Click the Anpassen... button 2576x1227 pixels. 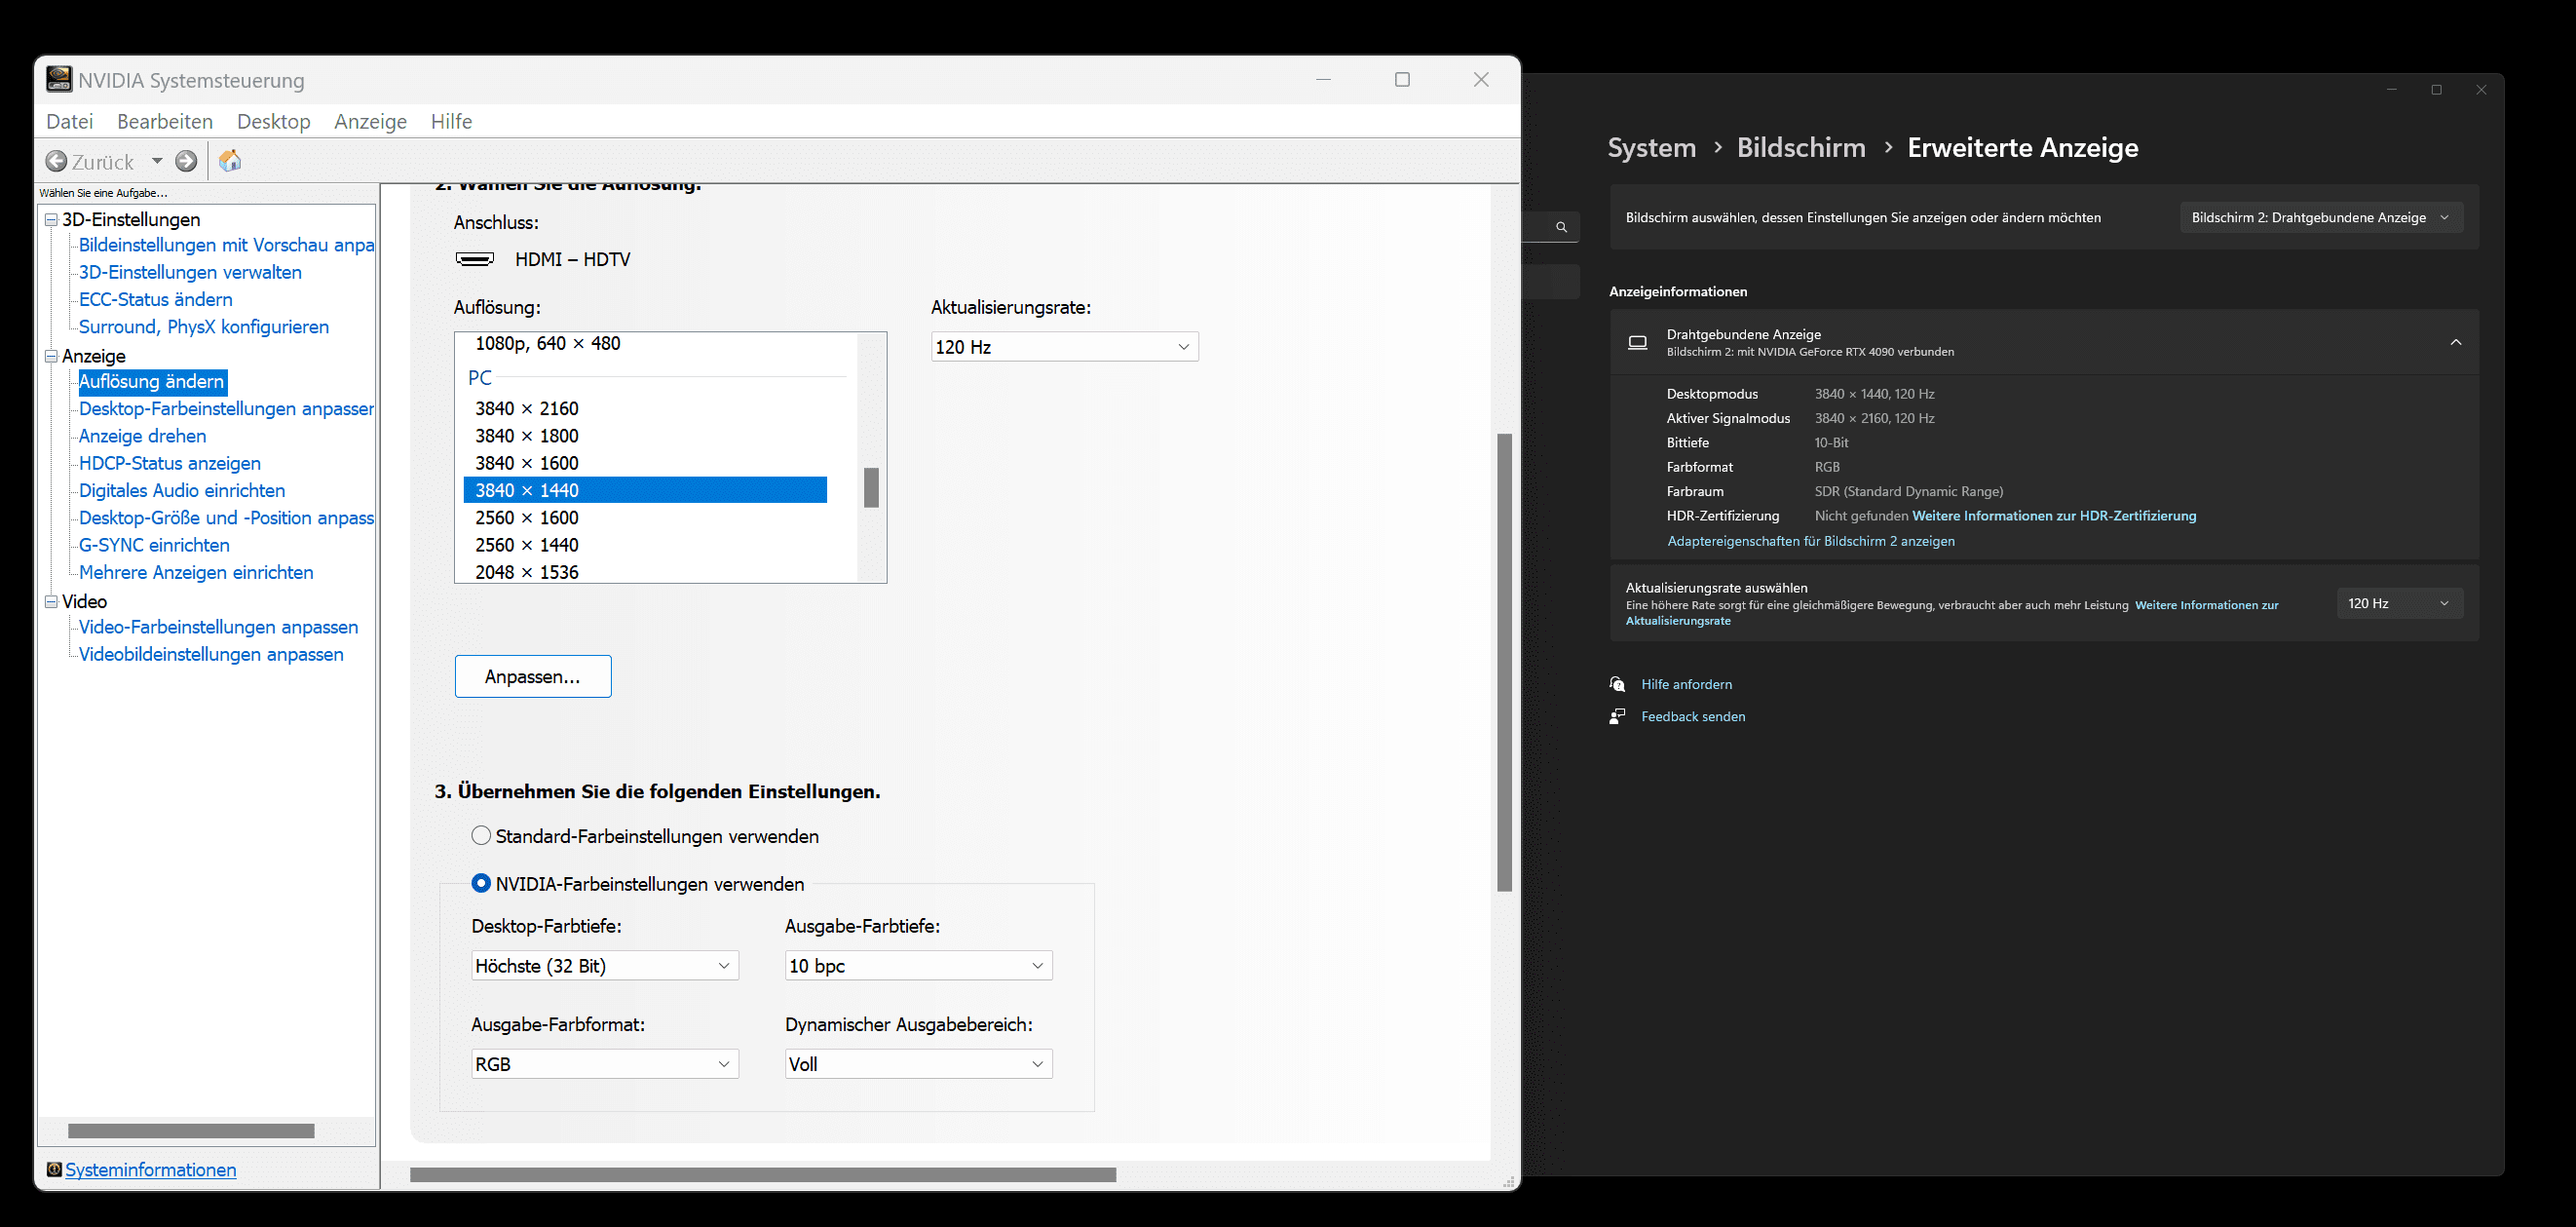pyautogui.click(x=533, y=676)
